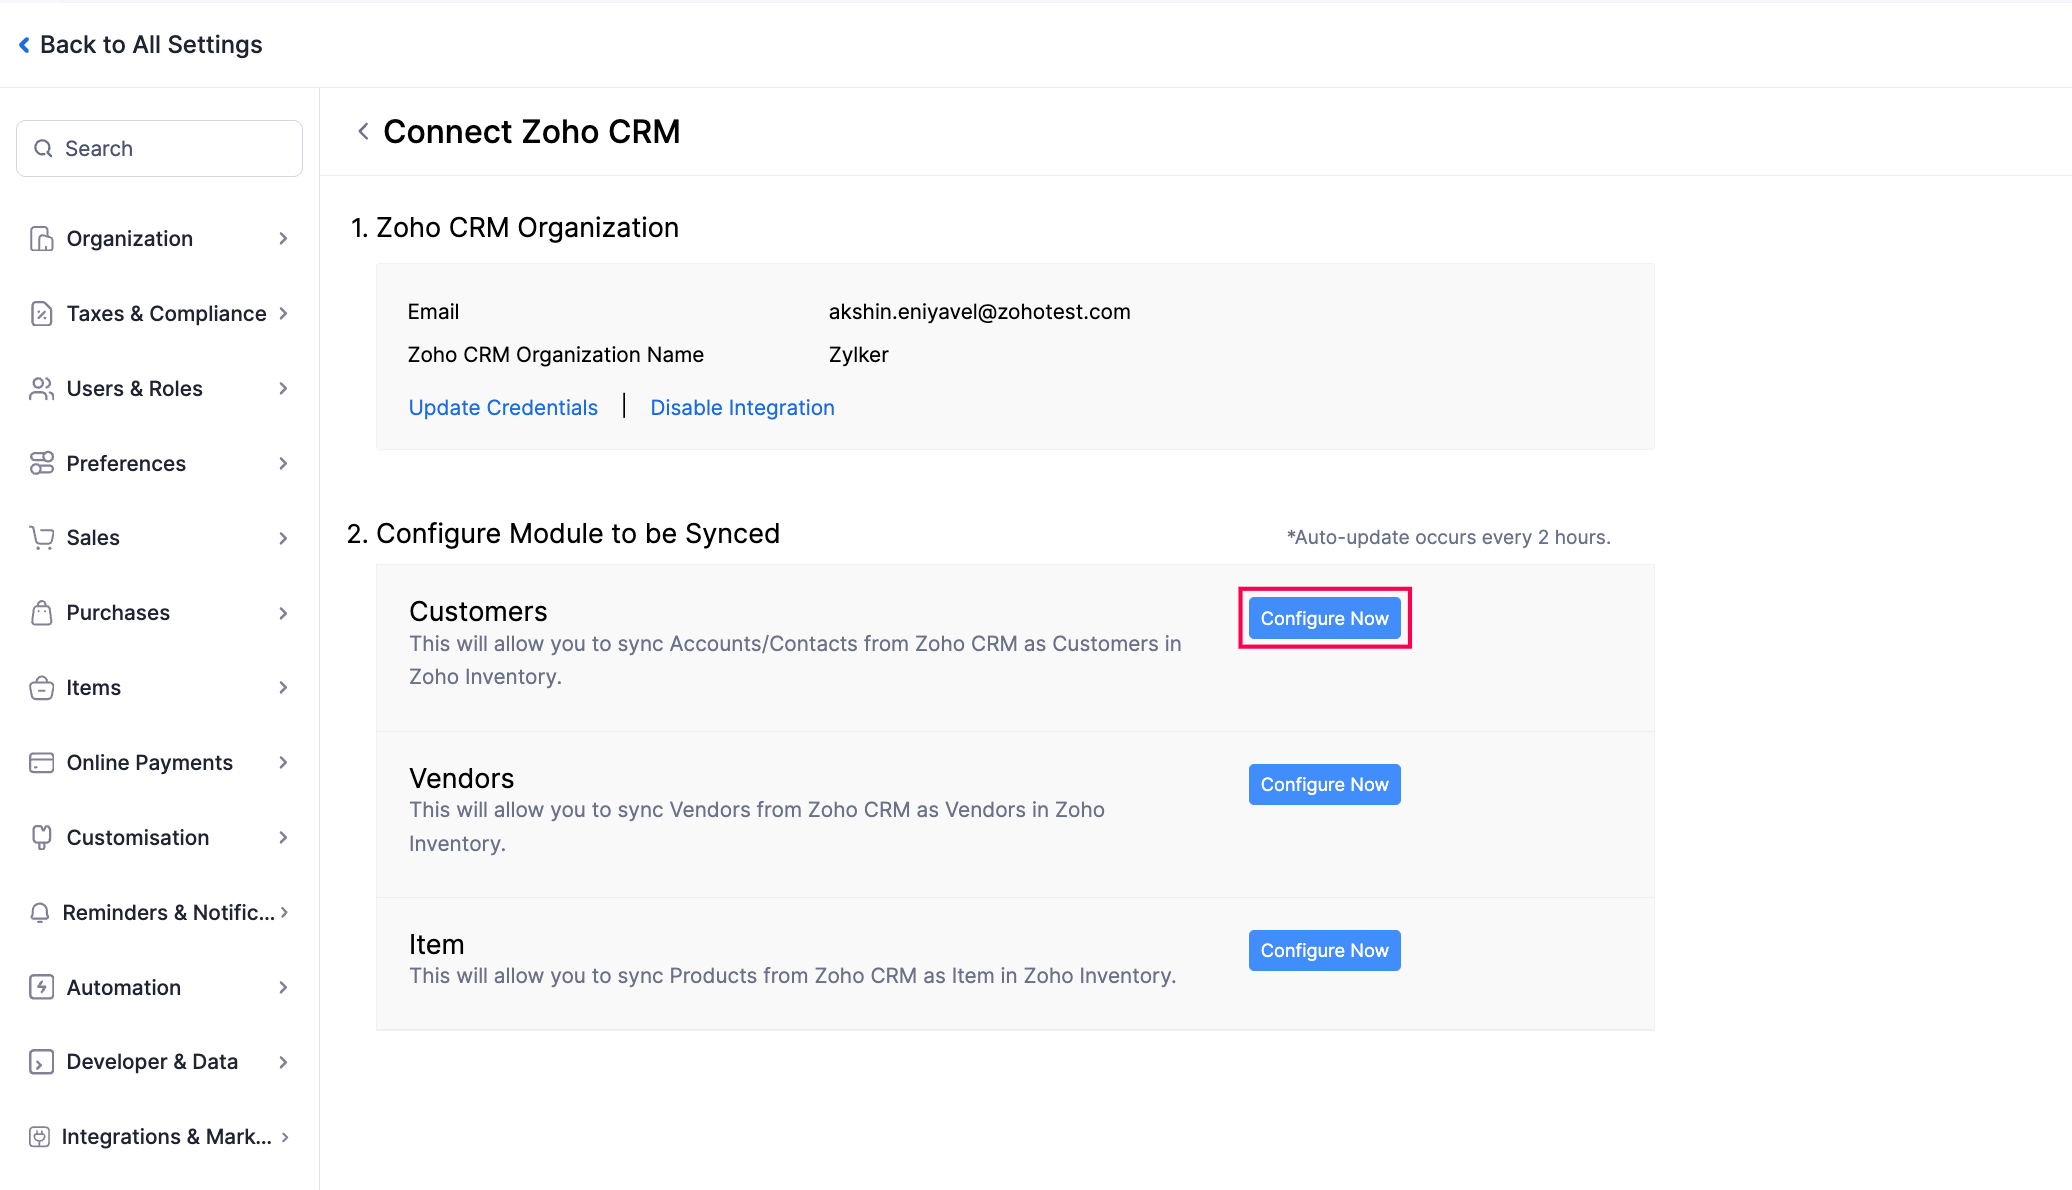
Task: Click Disable Integration link
Action: pyautogui.click(x=742, y=408)
